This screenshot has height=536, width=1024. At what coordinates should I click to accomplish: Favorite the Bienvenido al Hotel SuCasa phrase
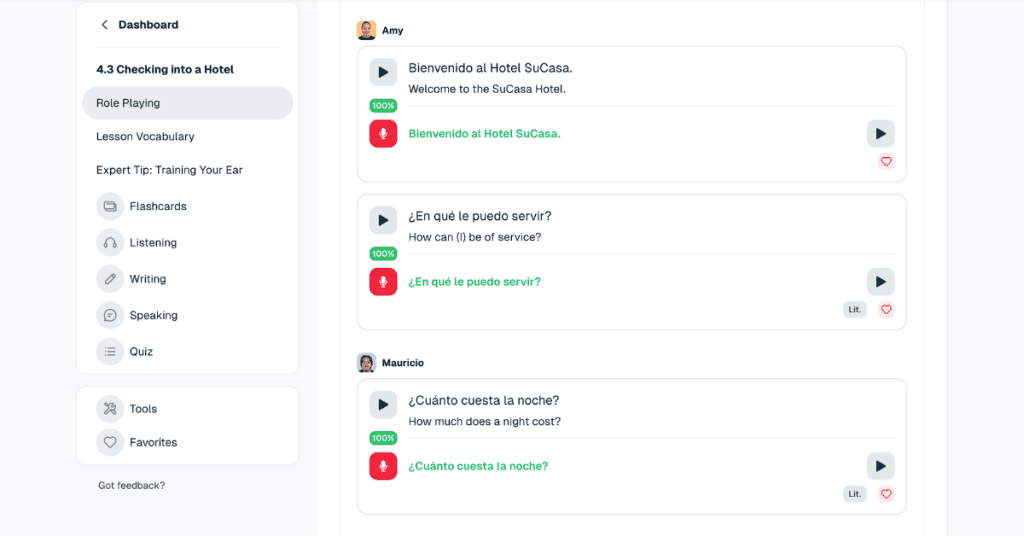886,161
